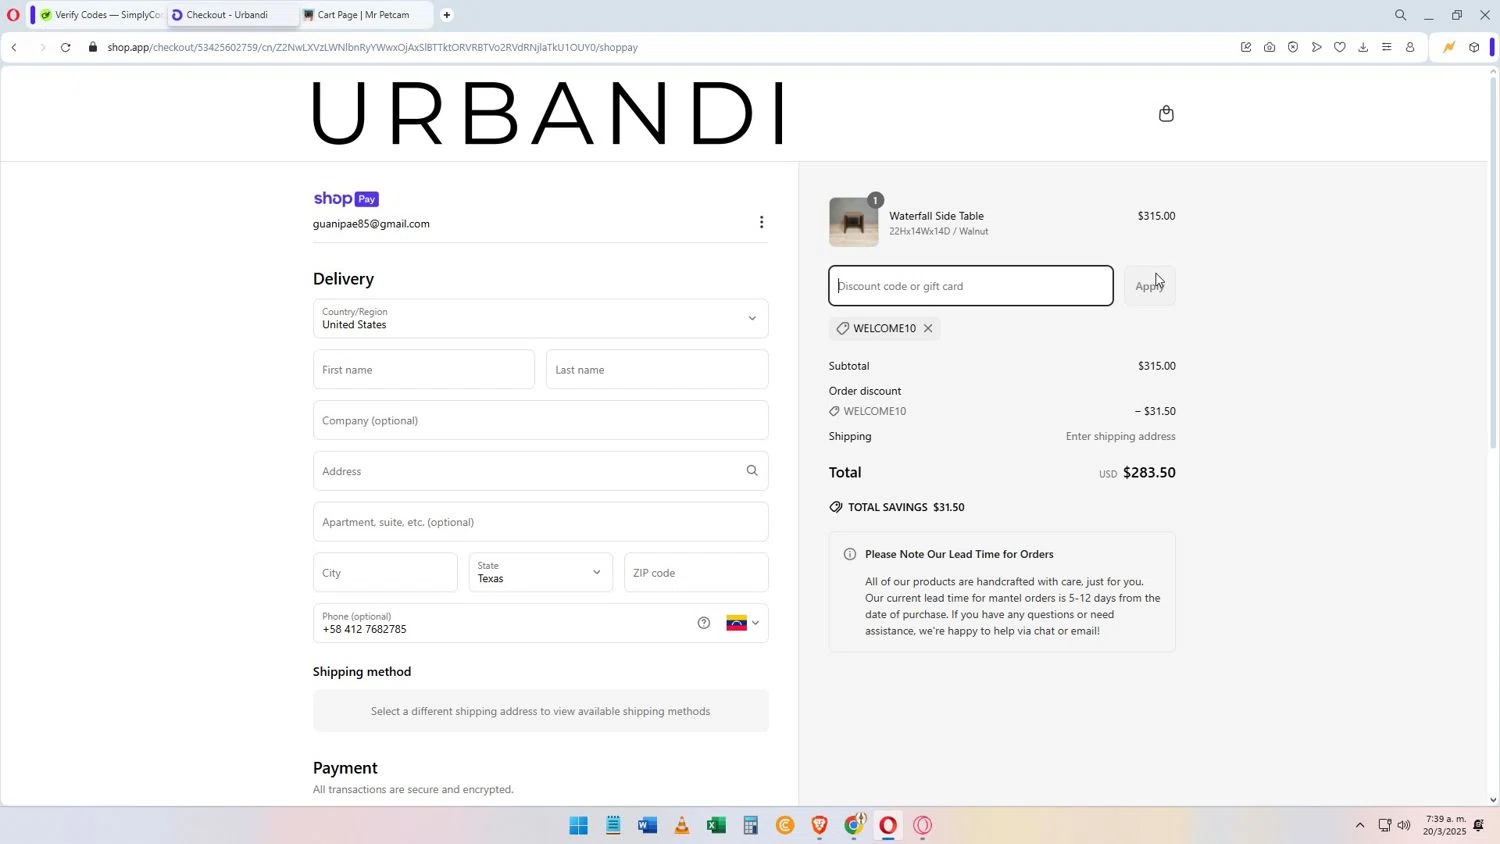Open the ad blocker shield icon

[1293, 47]
